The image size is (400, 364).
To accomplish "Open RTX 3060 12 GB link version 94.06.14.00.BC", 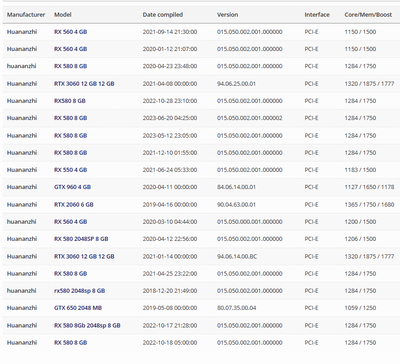I will coord(84,256).
